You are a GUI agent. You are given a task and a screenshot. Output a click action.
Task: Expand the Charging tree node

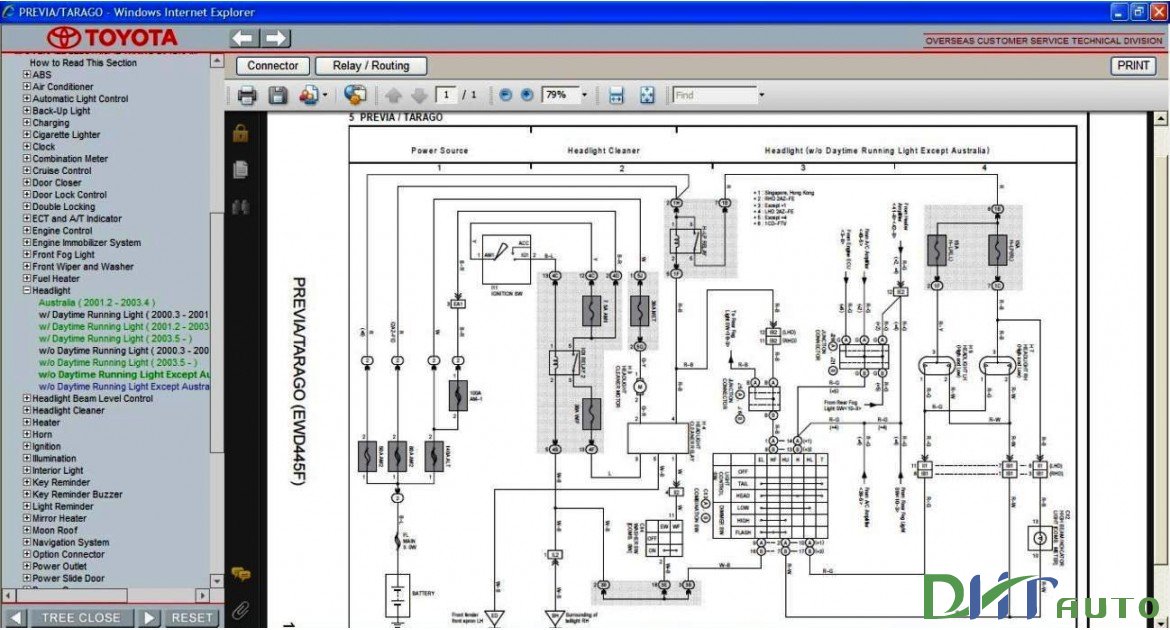pos(27,122)
